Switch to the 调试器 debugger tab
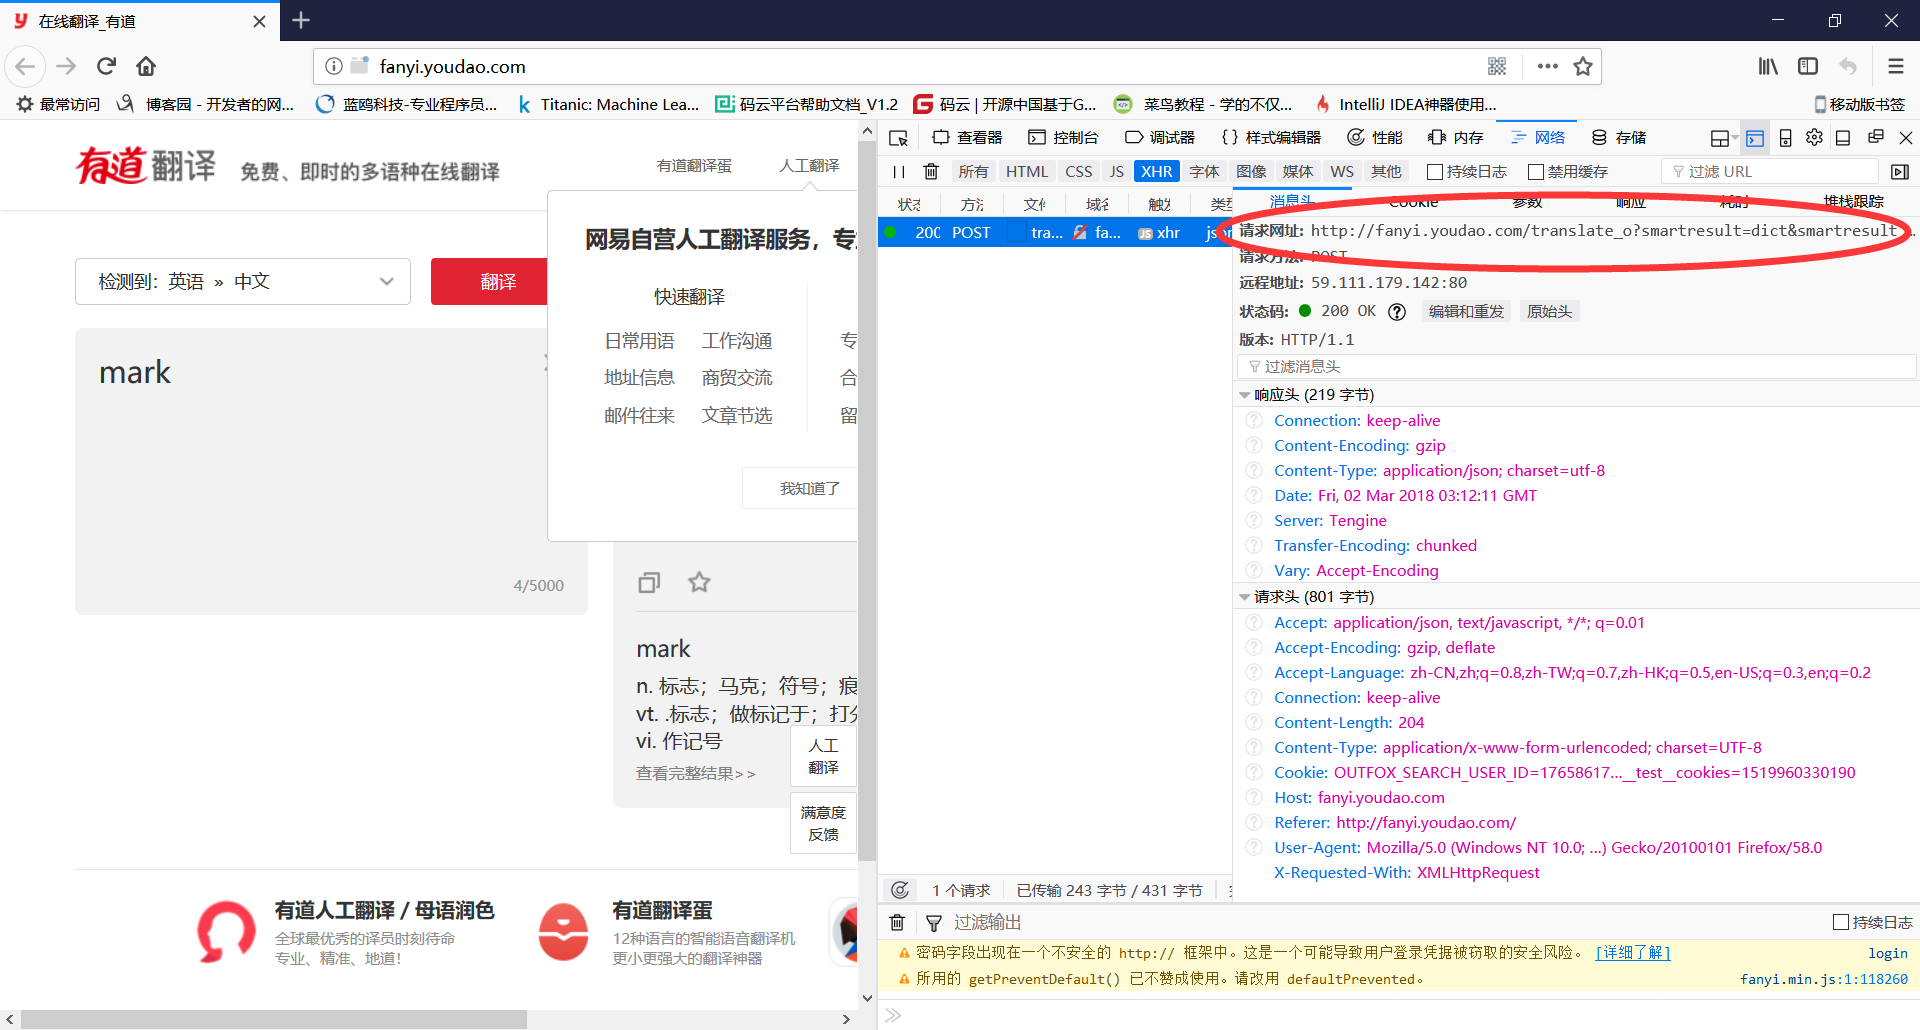Screen dimensions: 1920x1030 (x=1160, y=138)
